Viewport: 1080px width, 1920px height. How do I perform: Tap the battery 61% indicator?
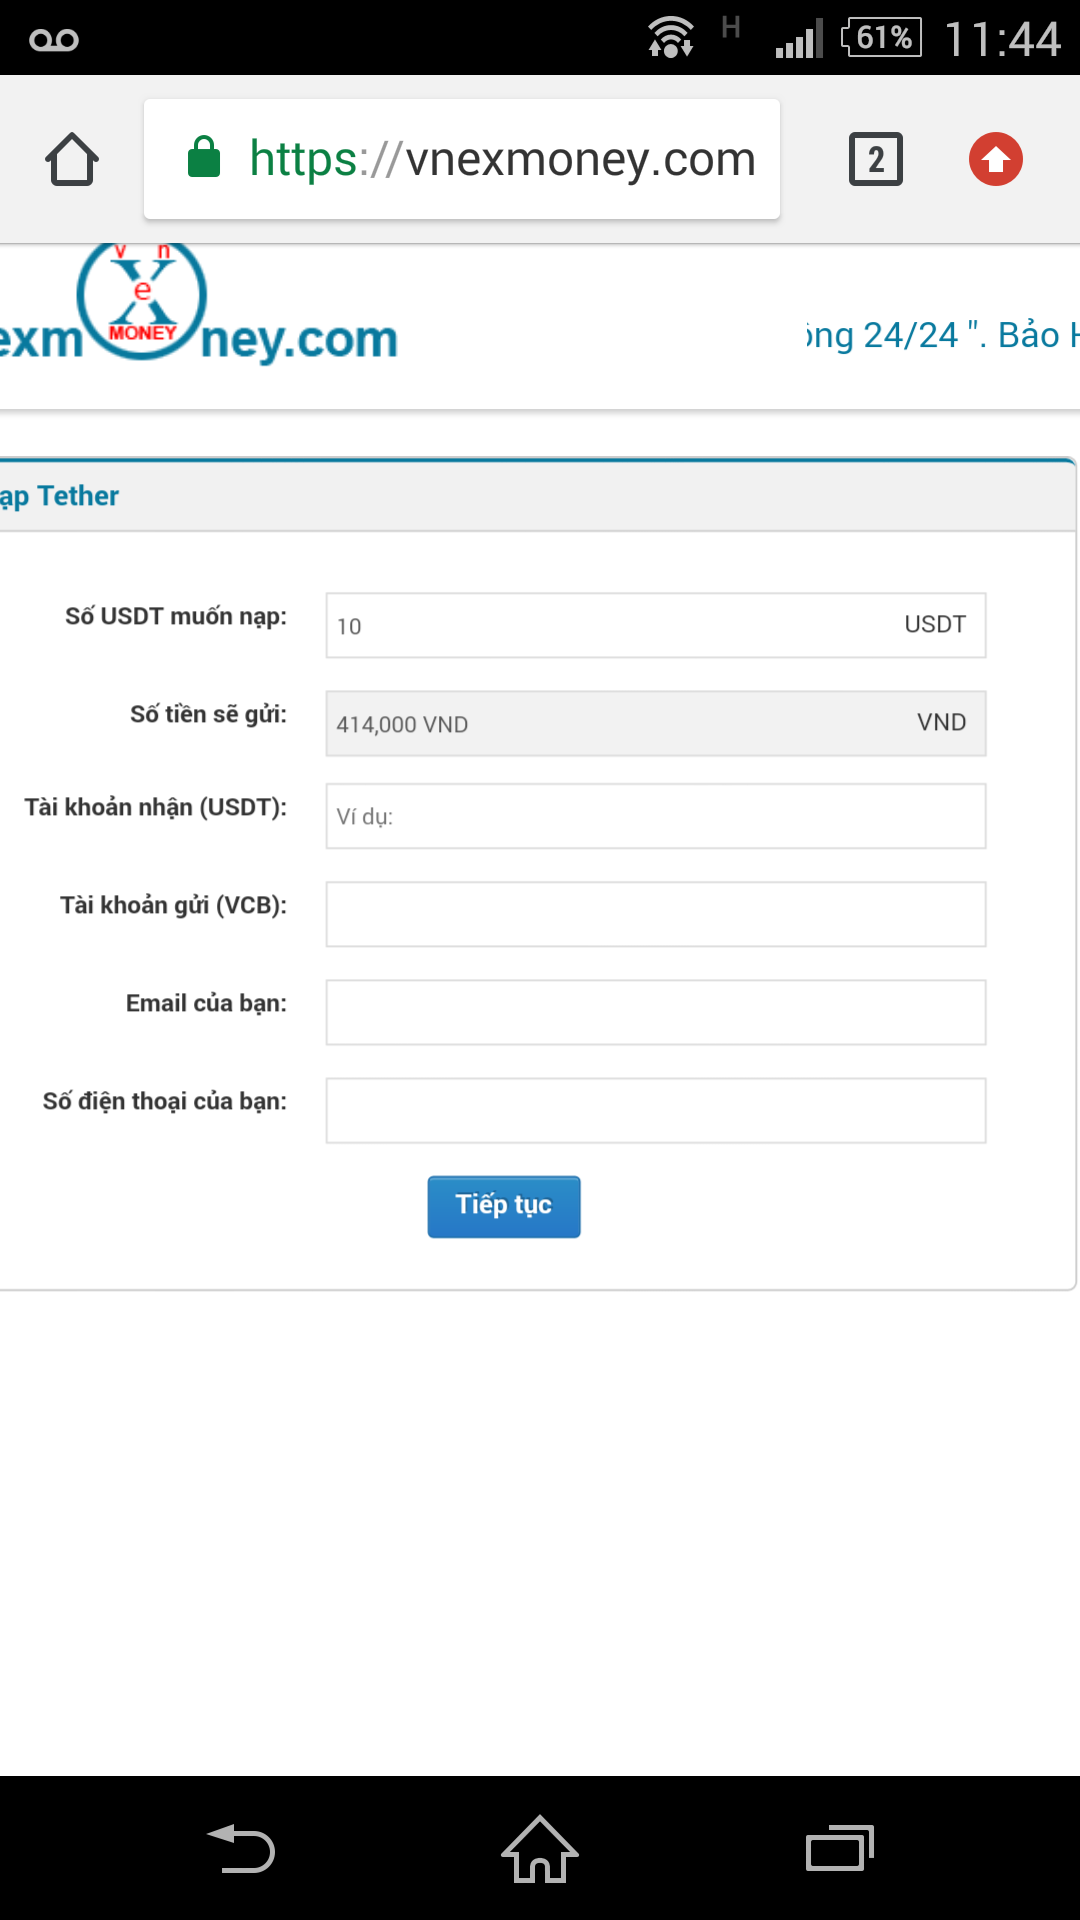(x=882, y=38)
